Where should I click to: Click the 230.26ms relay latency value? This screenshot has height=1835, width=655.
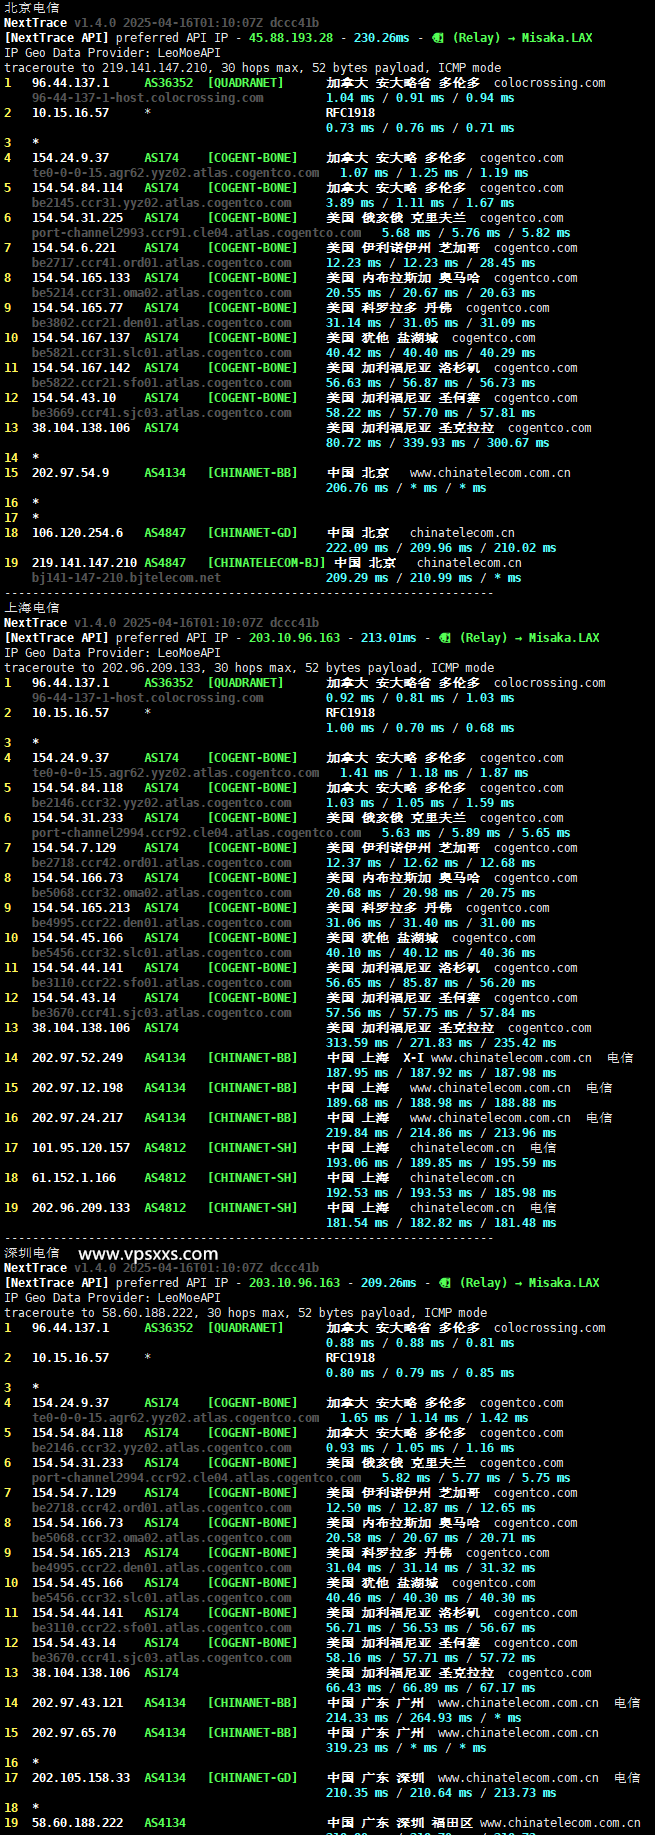tap(382, 37)
